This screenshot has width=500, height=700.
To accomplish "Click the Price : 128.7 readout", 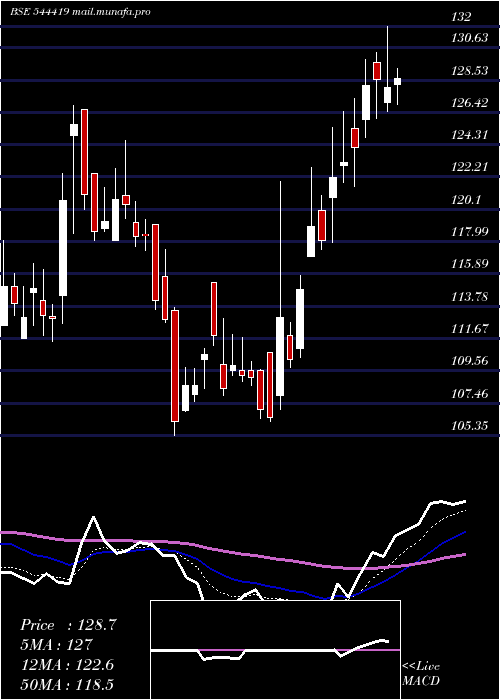I will [x=68, y=625].
